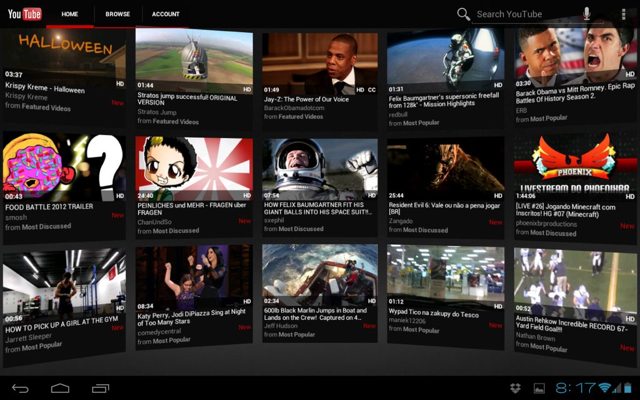The height and width of the screenshot is (400, 640).
Task: Switch to the BROWSE tab
Action: pos(118,14)
